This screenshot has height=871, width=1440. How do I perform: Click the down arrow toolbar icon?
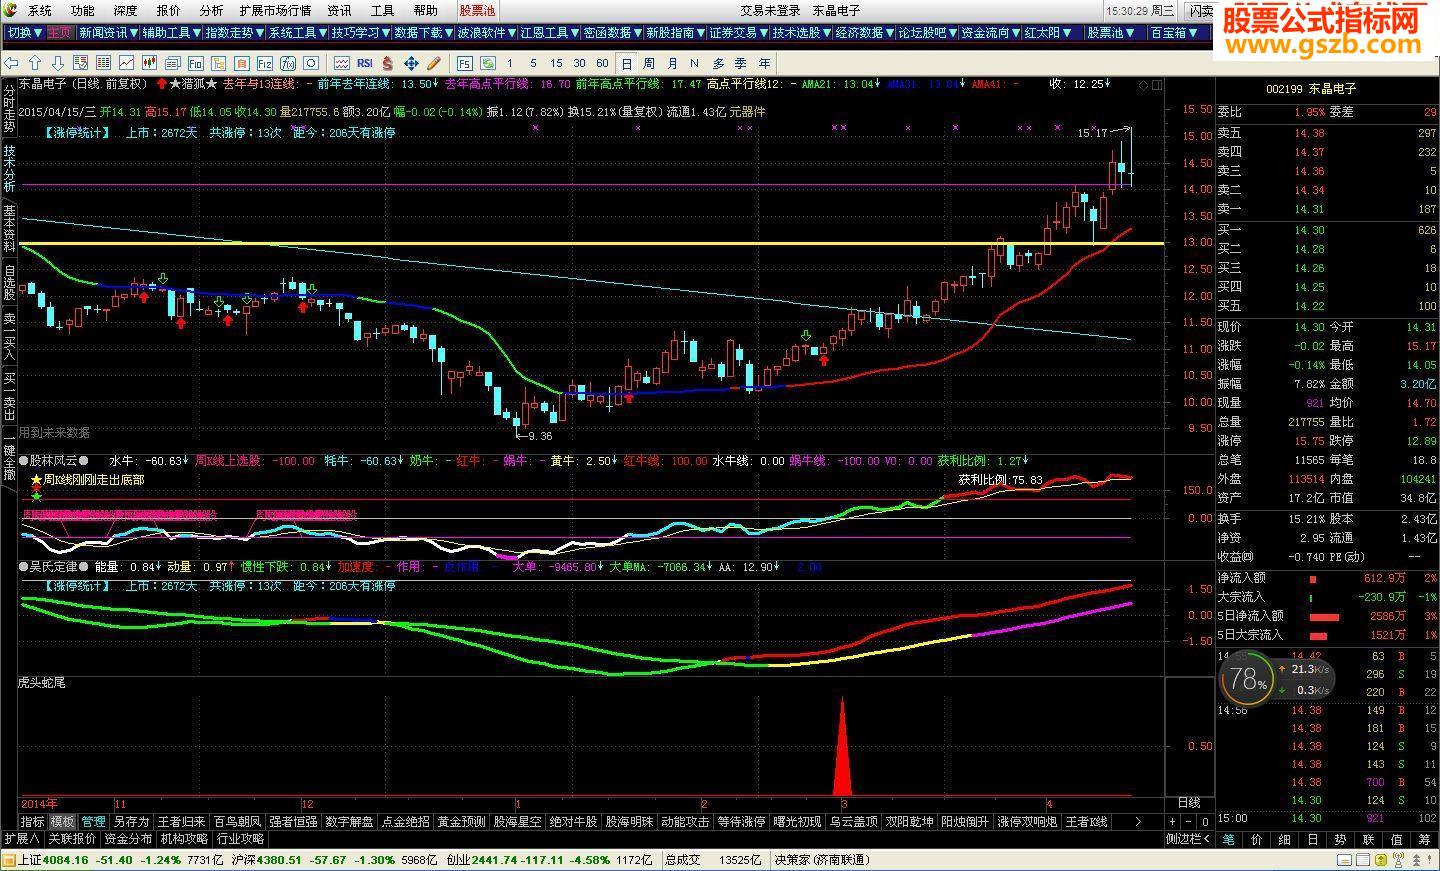[58, 62]
